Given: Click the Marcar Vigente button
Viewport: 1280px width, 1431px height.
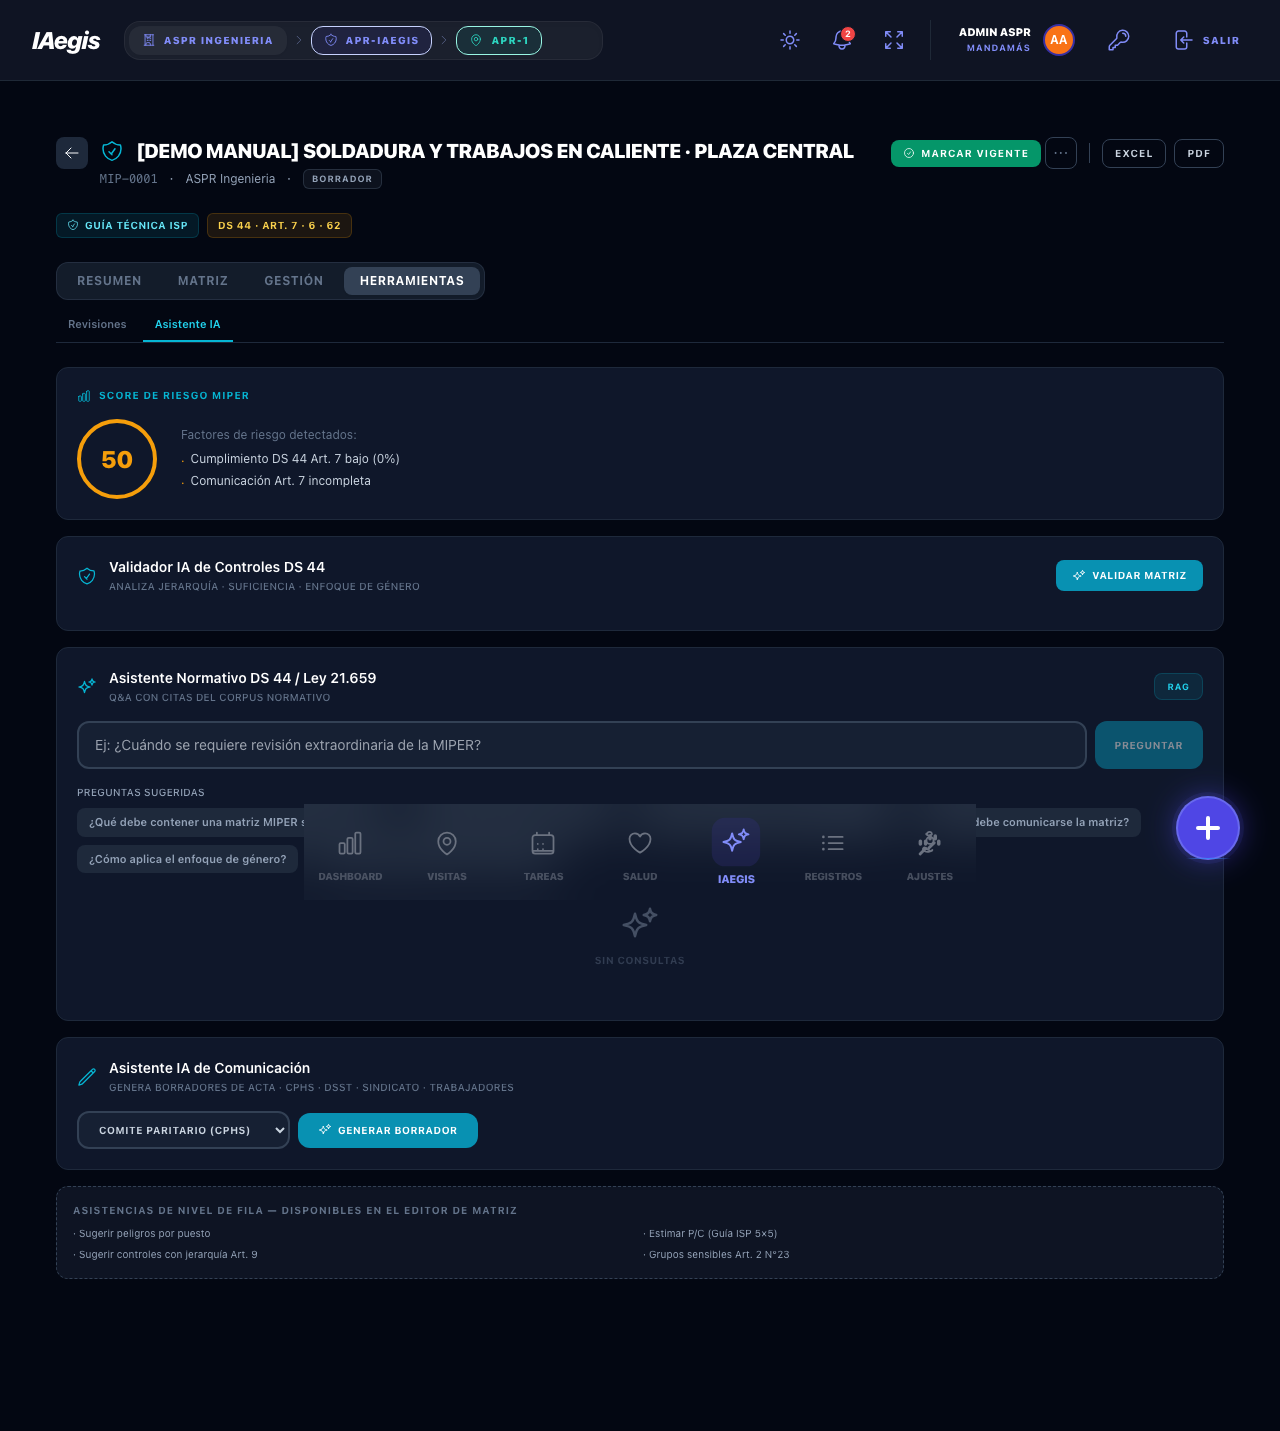Looking at the screenshot, I should [965, 153].
